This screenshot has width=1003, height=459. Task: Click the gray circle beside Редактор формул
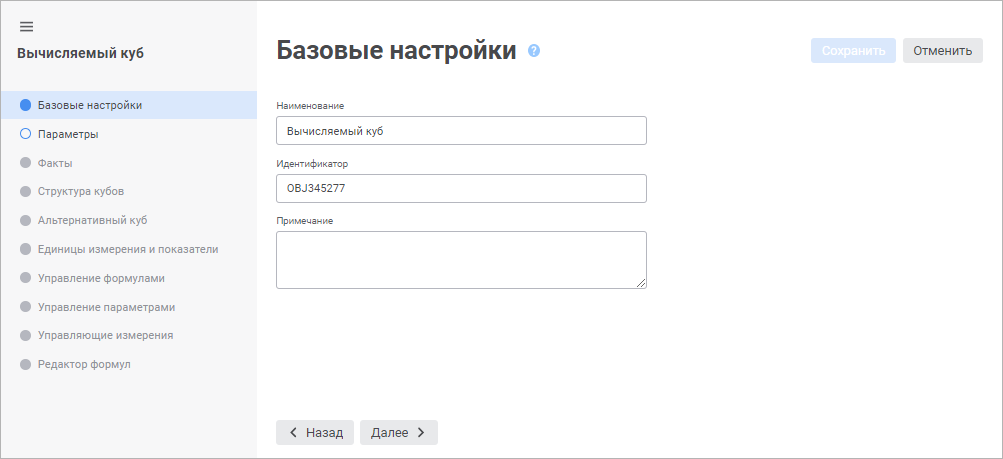click(26, 364)
